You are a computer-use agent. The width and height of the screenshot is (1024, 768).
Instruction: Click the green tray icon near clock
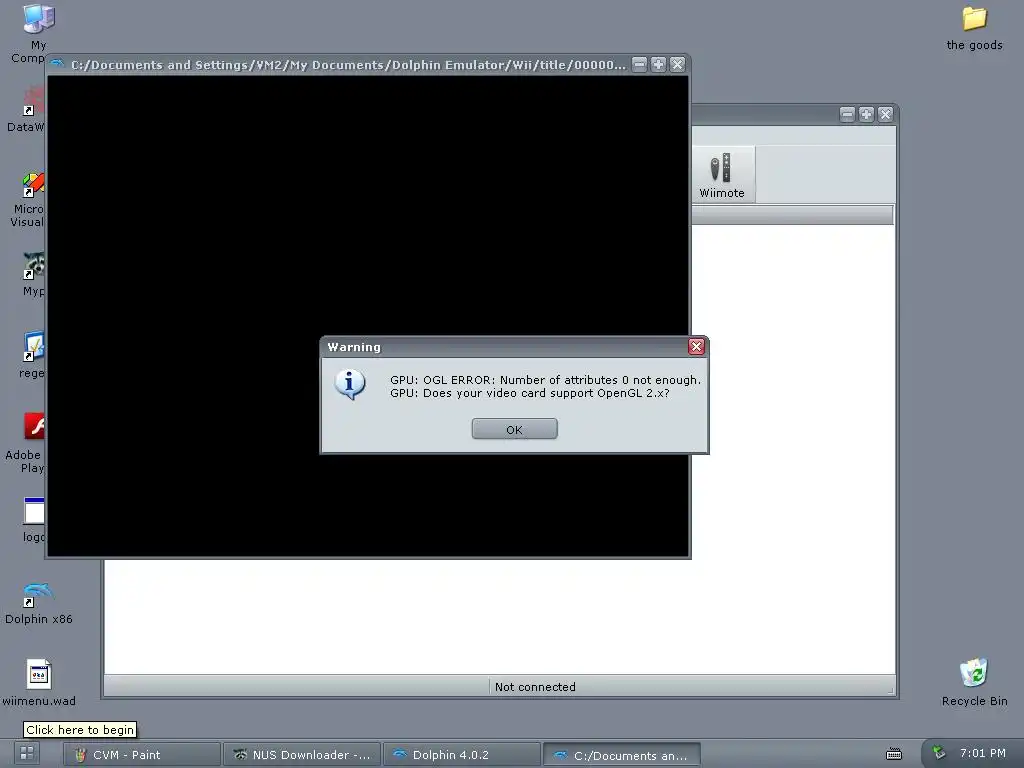939,753
